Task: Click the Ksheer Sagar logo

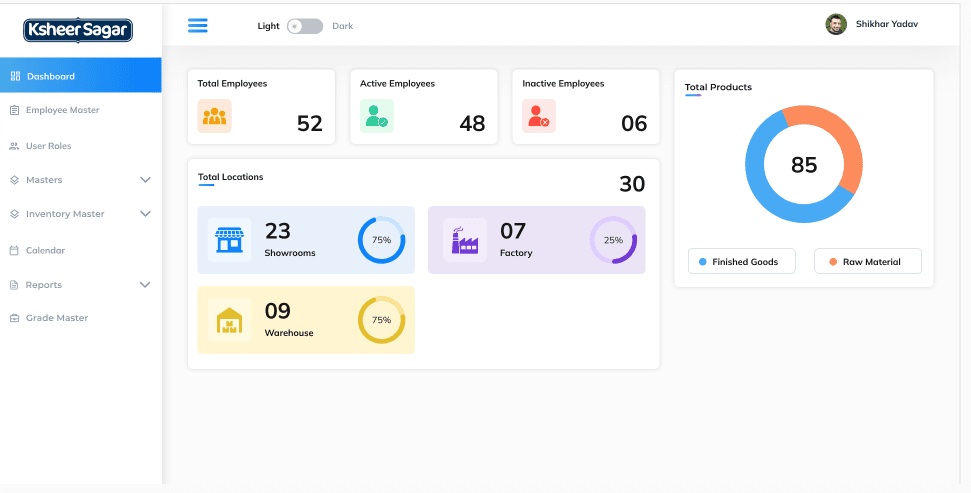Action: (78, 31)
